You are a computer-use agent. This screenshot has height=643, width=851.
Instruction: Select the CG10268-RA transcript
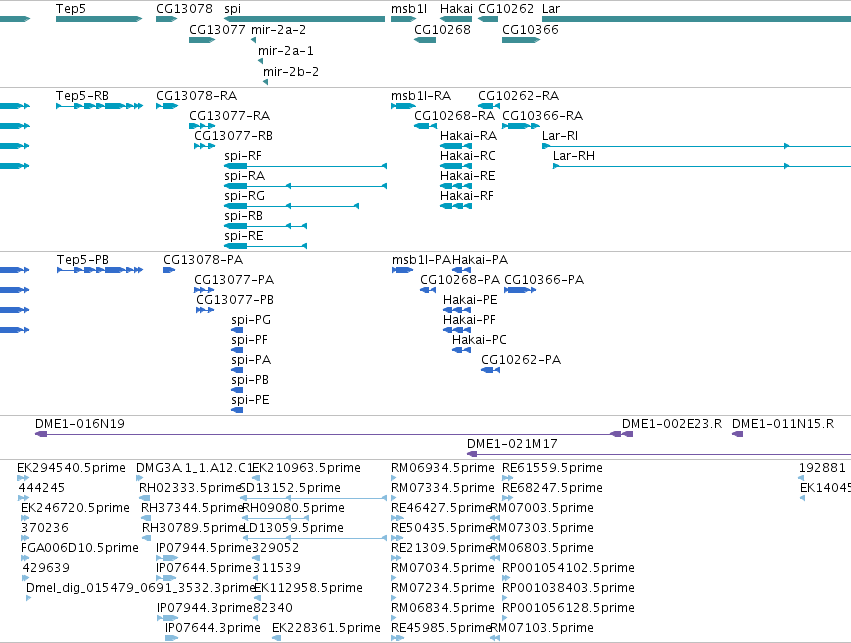pos(425,126)
